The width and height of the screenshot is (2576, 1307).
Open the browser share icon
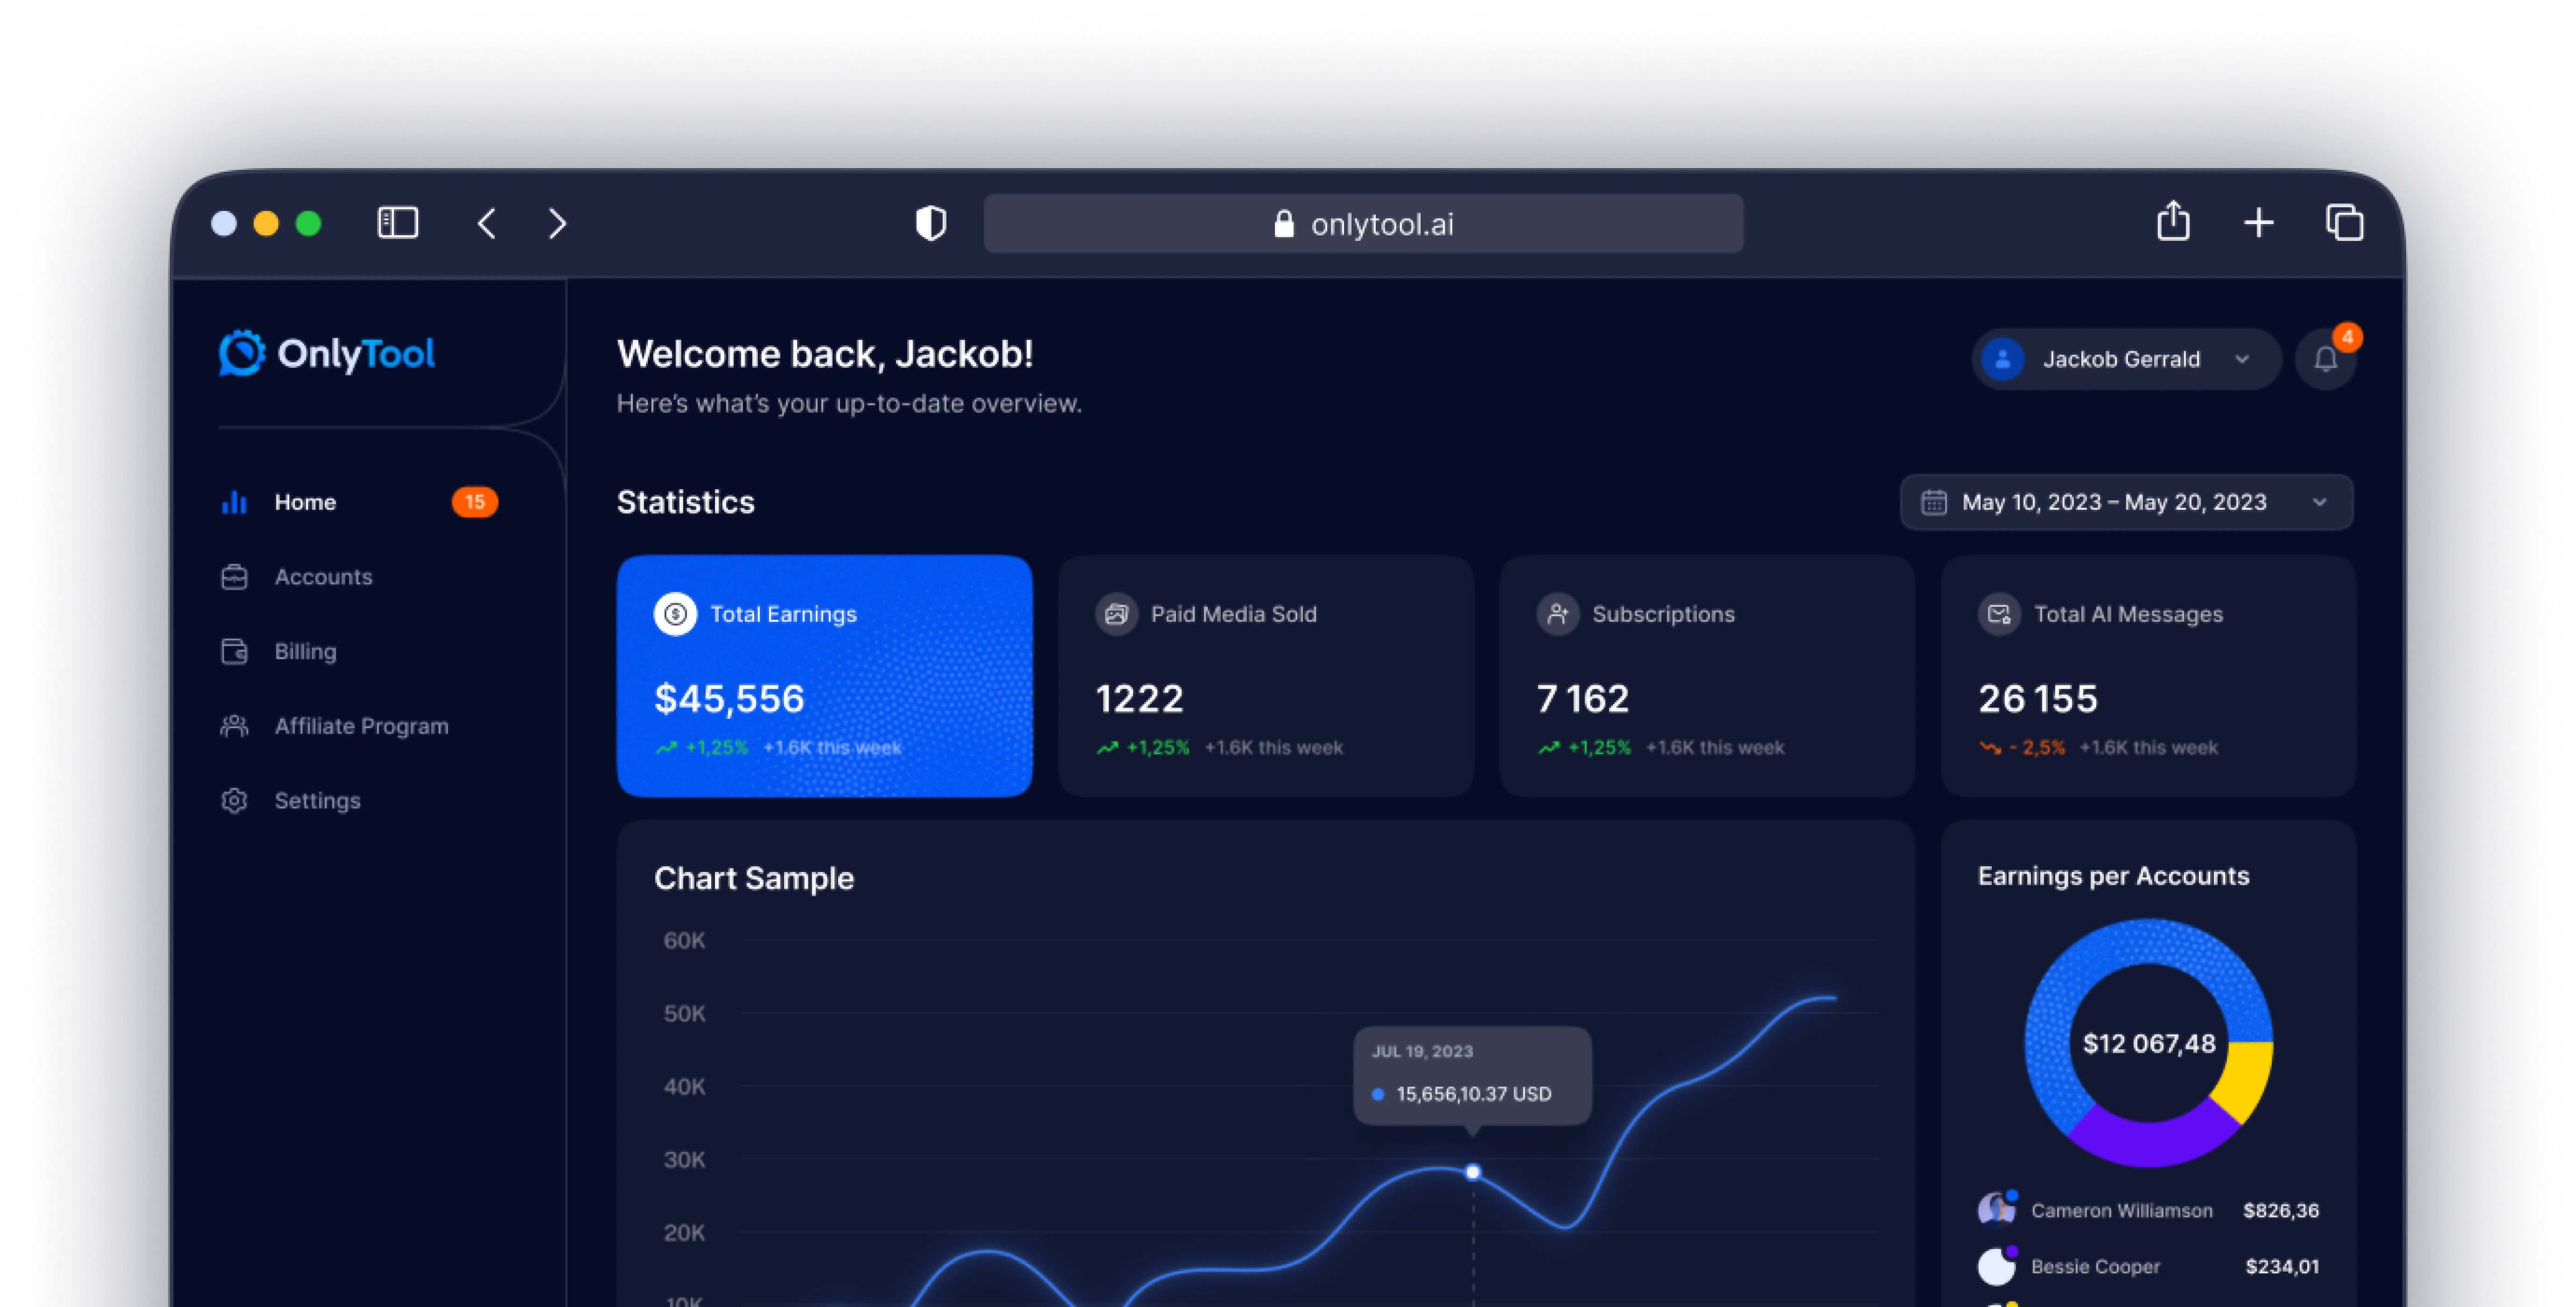pyautogui.click(x=2172, y=221)
